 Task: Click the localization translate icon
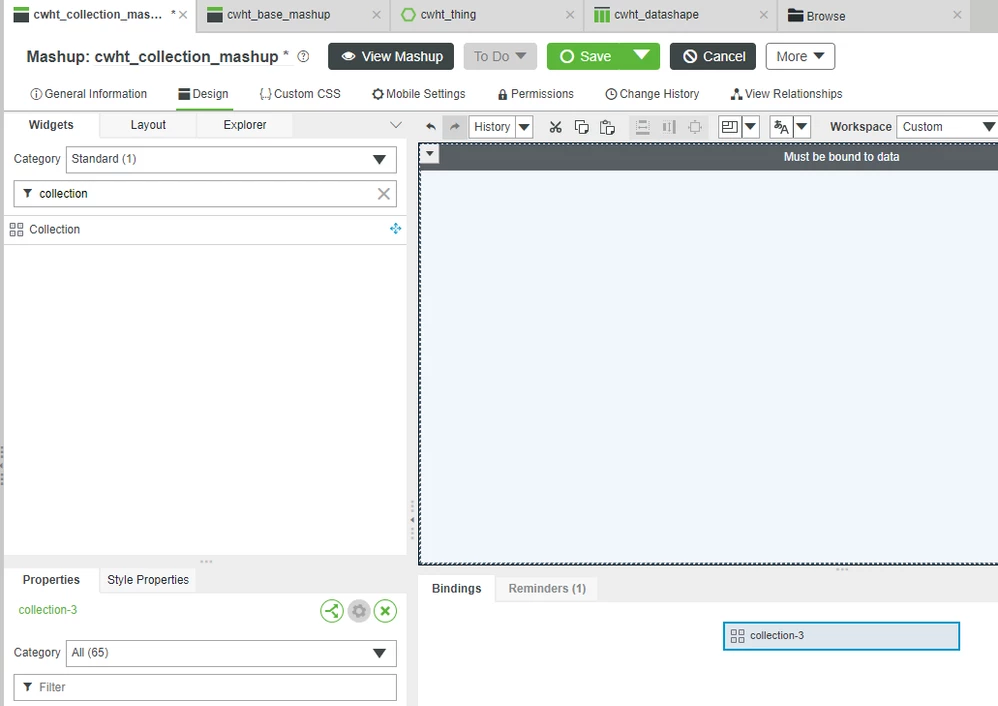coord(781,127)
